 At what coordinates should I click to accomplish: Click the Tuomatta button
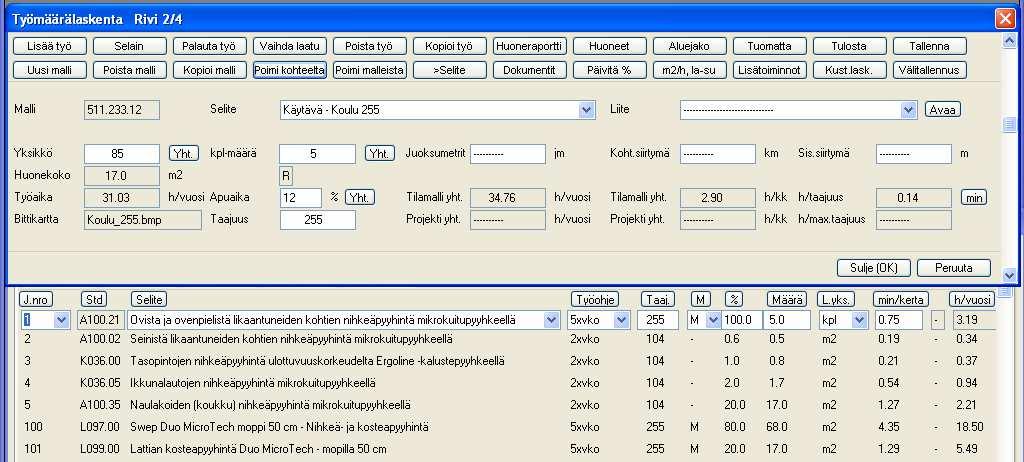pos(769,46)
